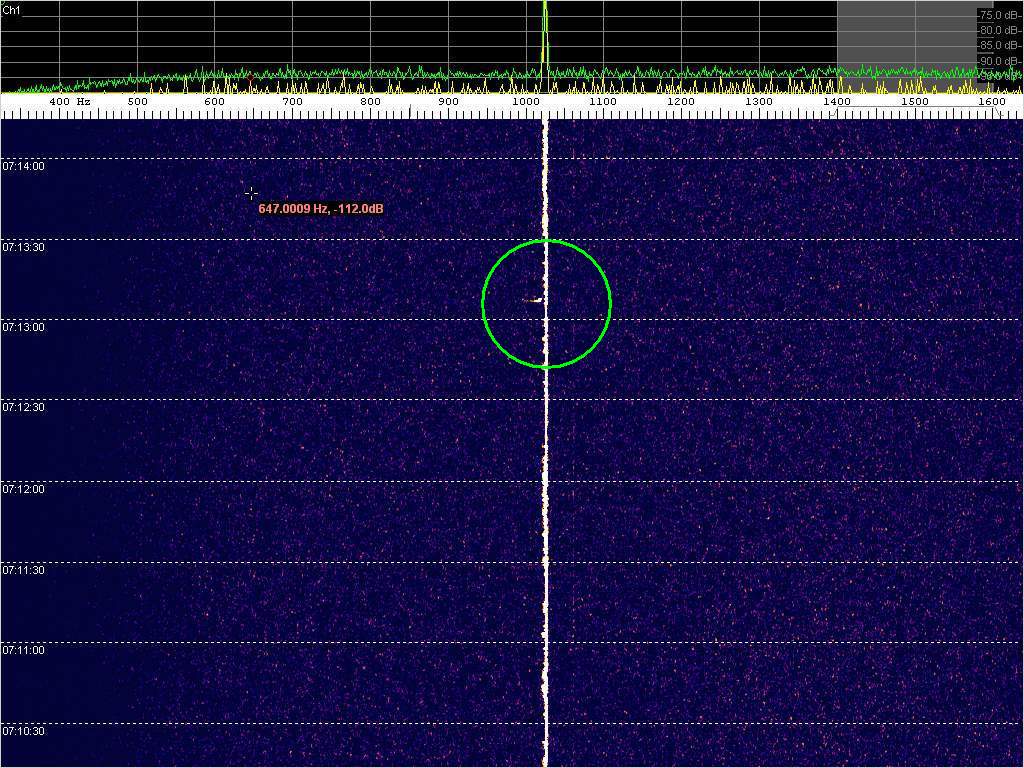Click the center of the green circle

[546, 303]
